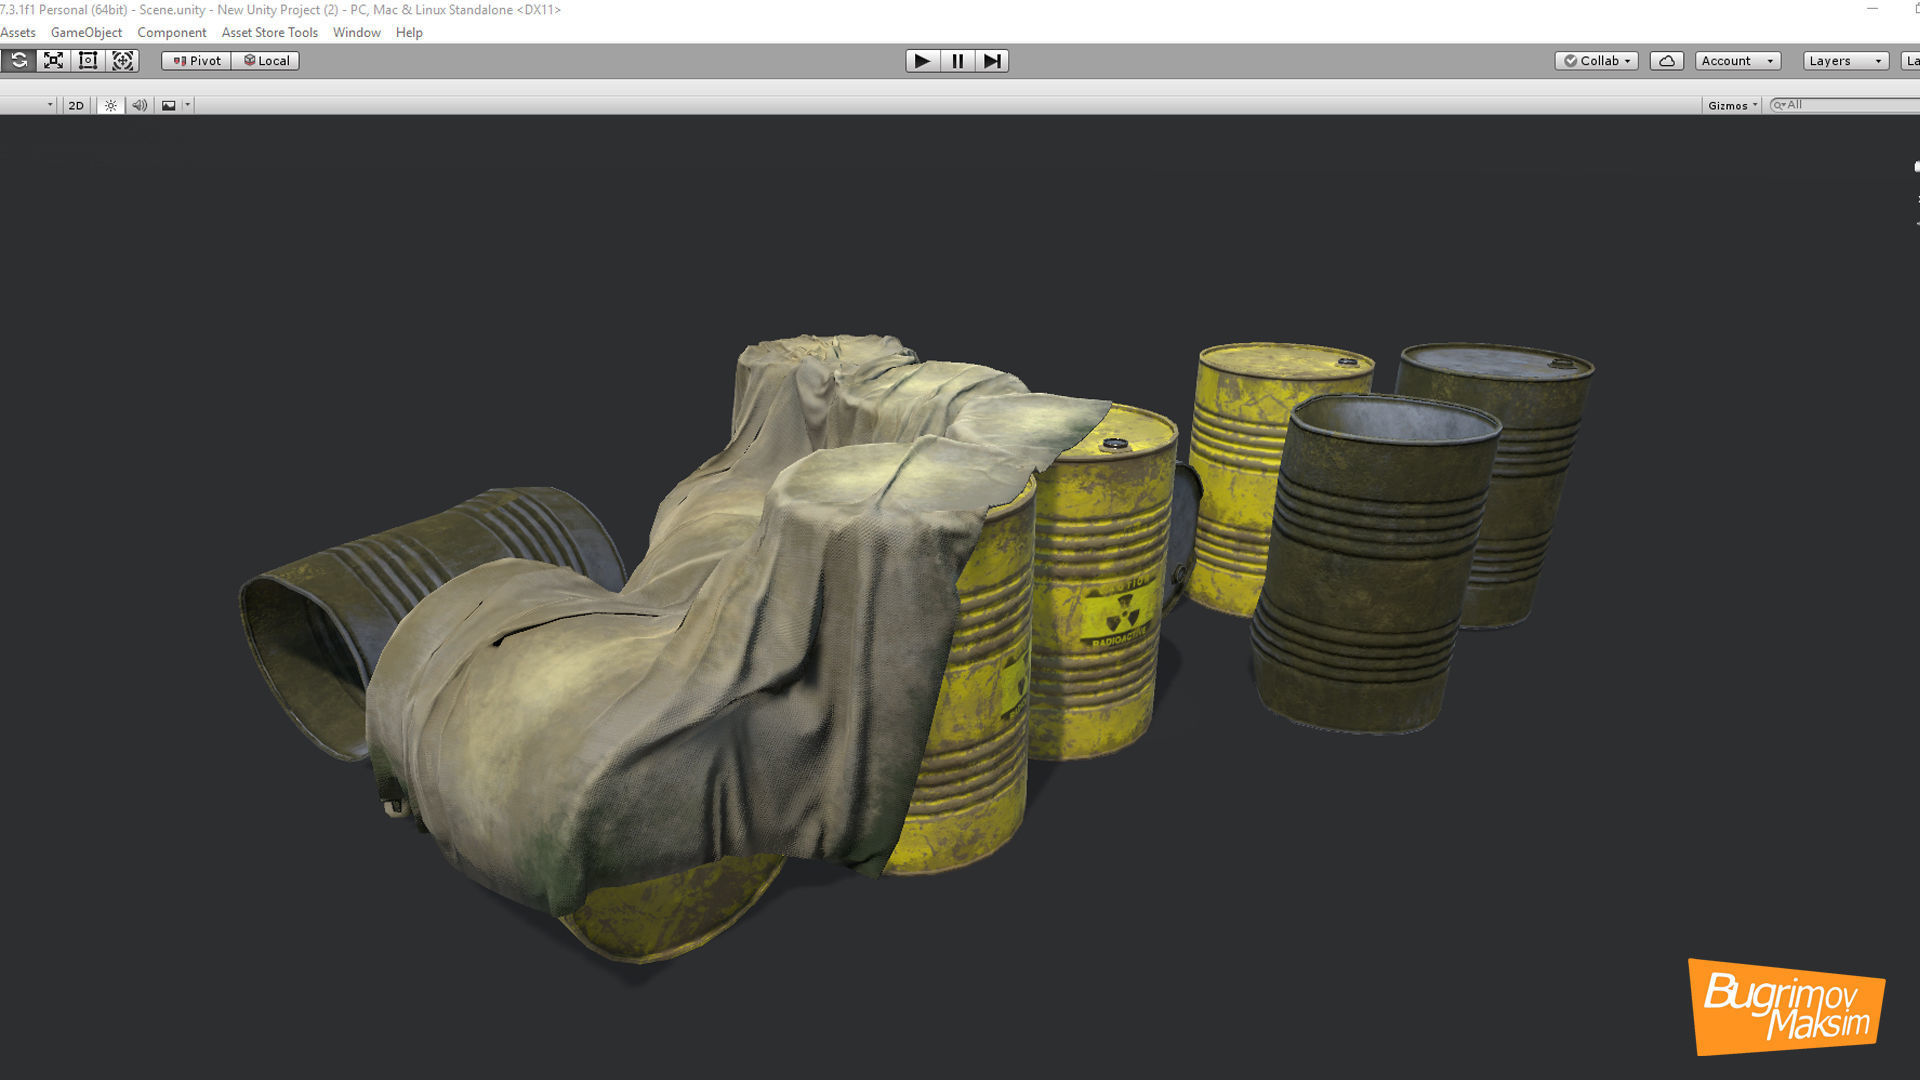Open the Layers dropdown

1846,61
